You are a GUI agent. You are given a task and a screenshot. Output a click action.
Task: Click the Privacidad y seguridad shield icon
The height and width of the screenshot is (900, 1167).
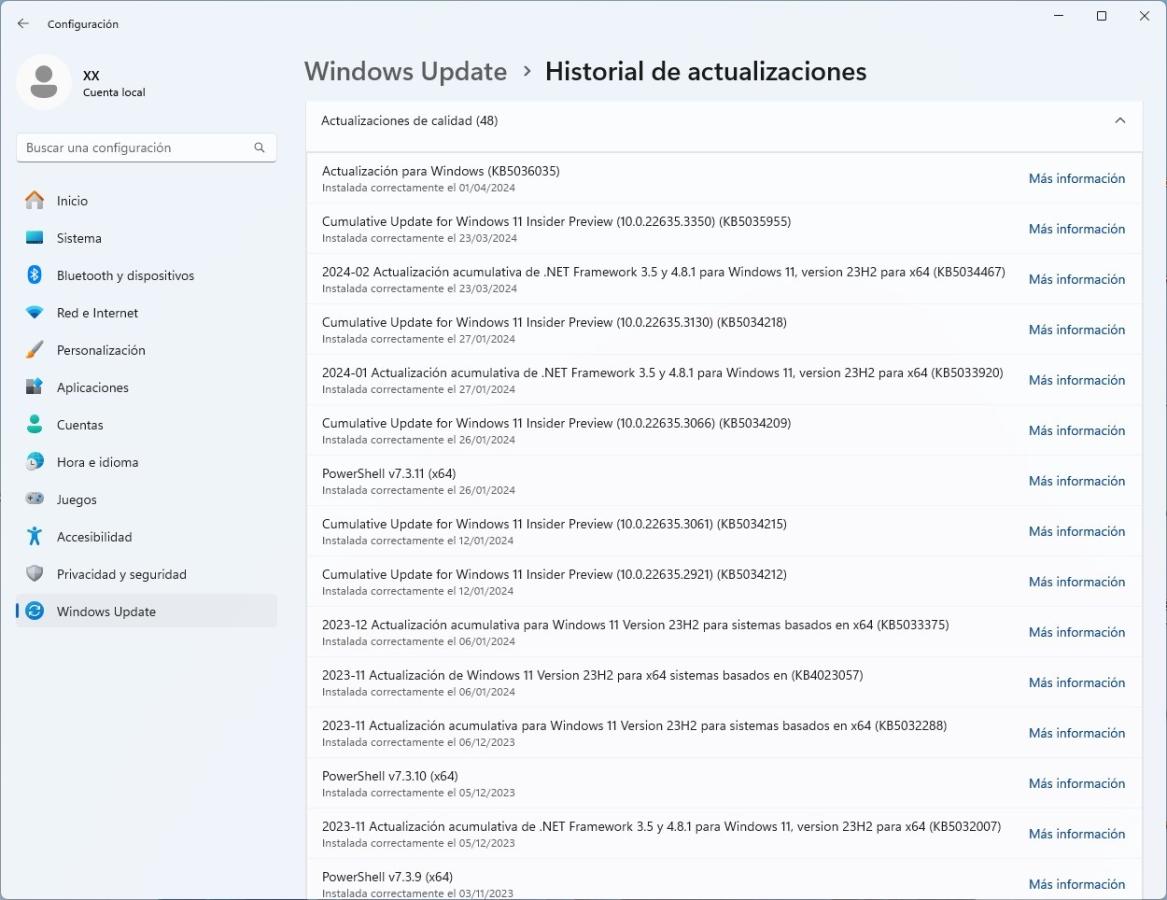pos(35,574)
